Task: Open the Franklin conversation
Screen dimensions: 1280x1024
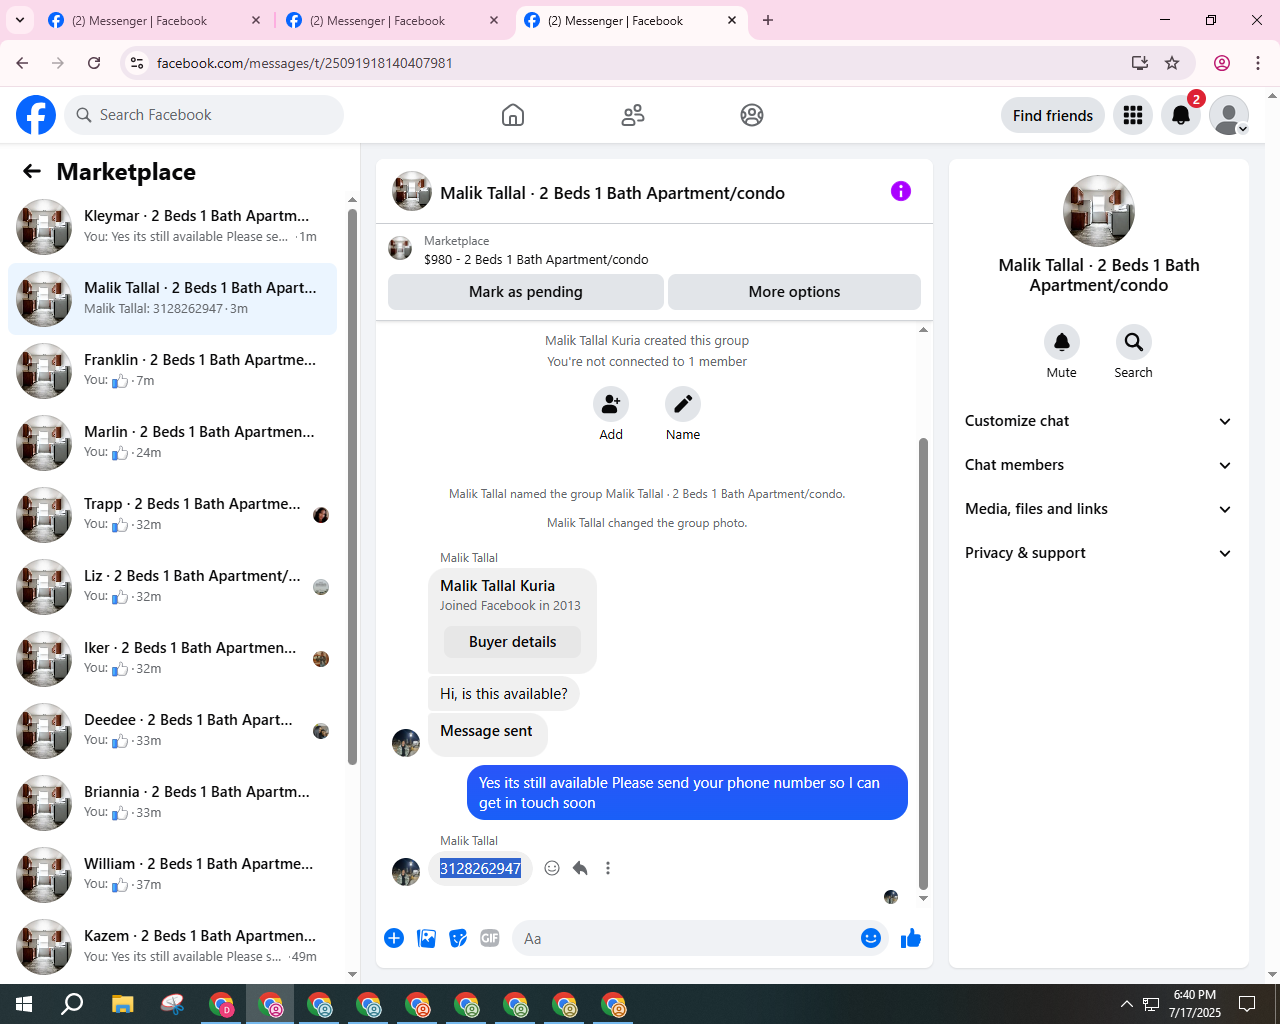Action: click(172, 371)
